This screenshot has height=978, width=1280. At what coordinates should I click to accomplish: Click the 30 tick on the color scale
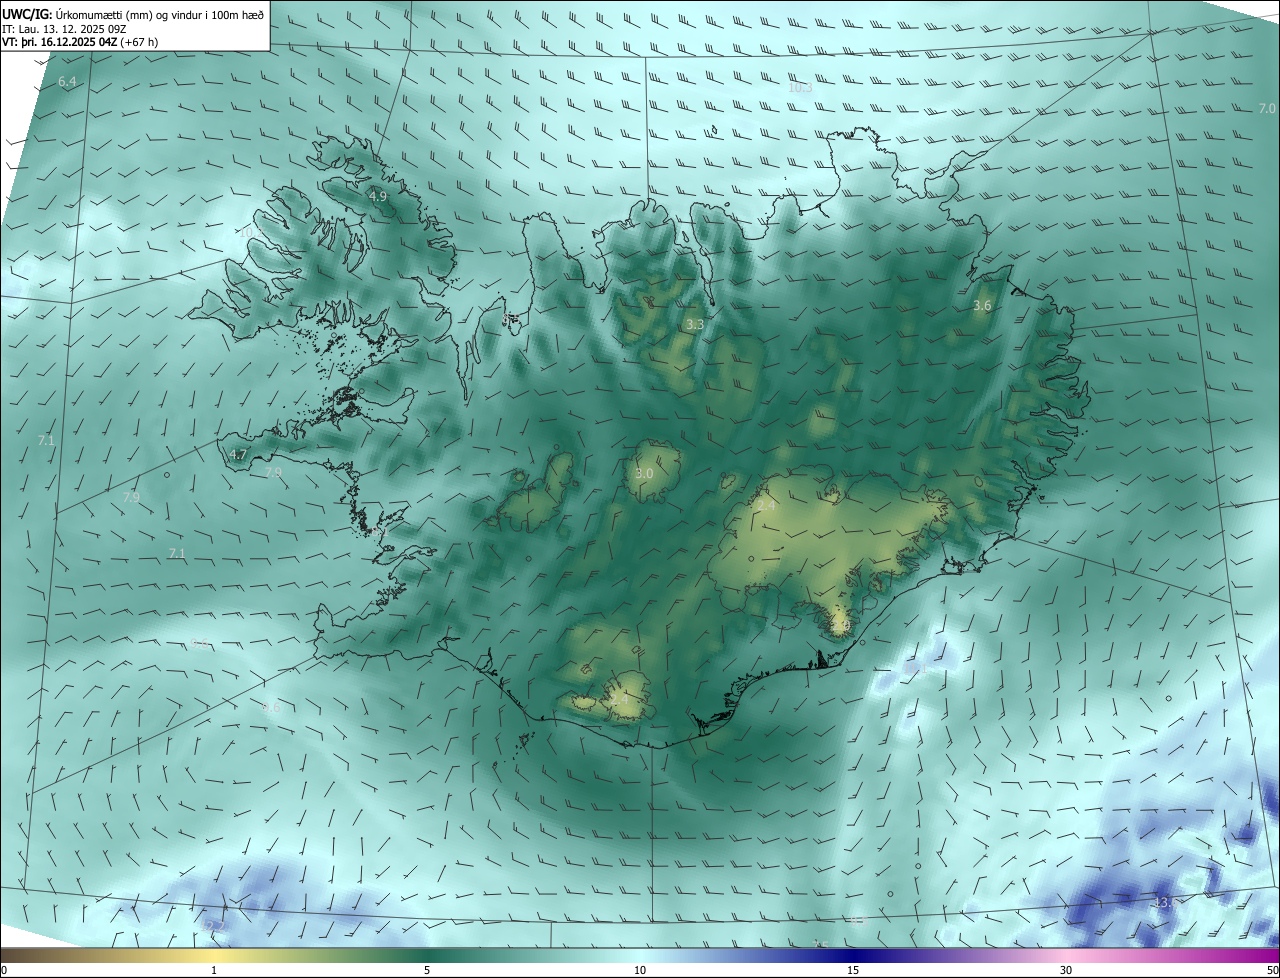[1066, 970]
